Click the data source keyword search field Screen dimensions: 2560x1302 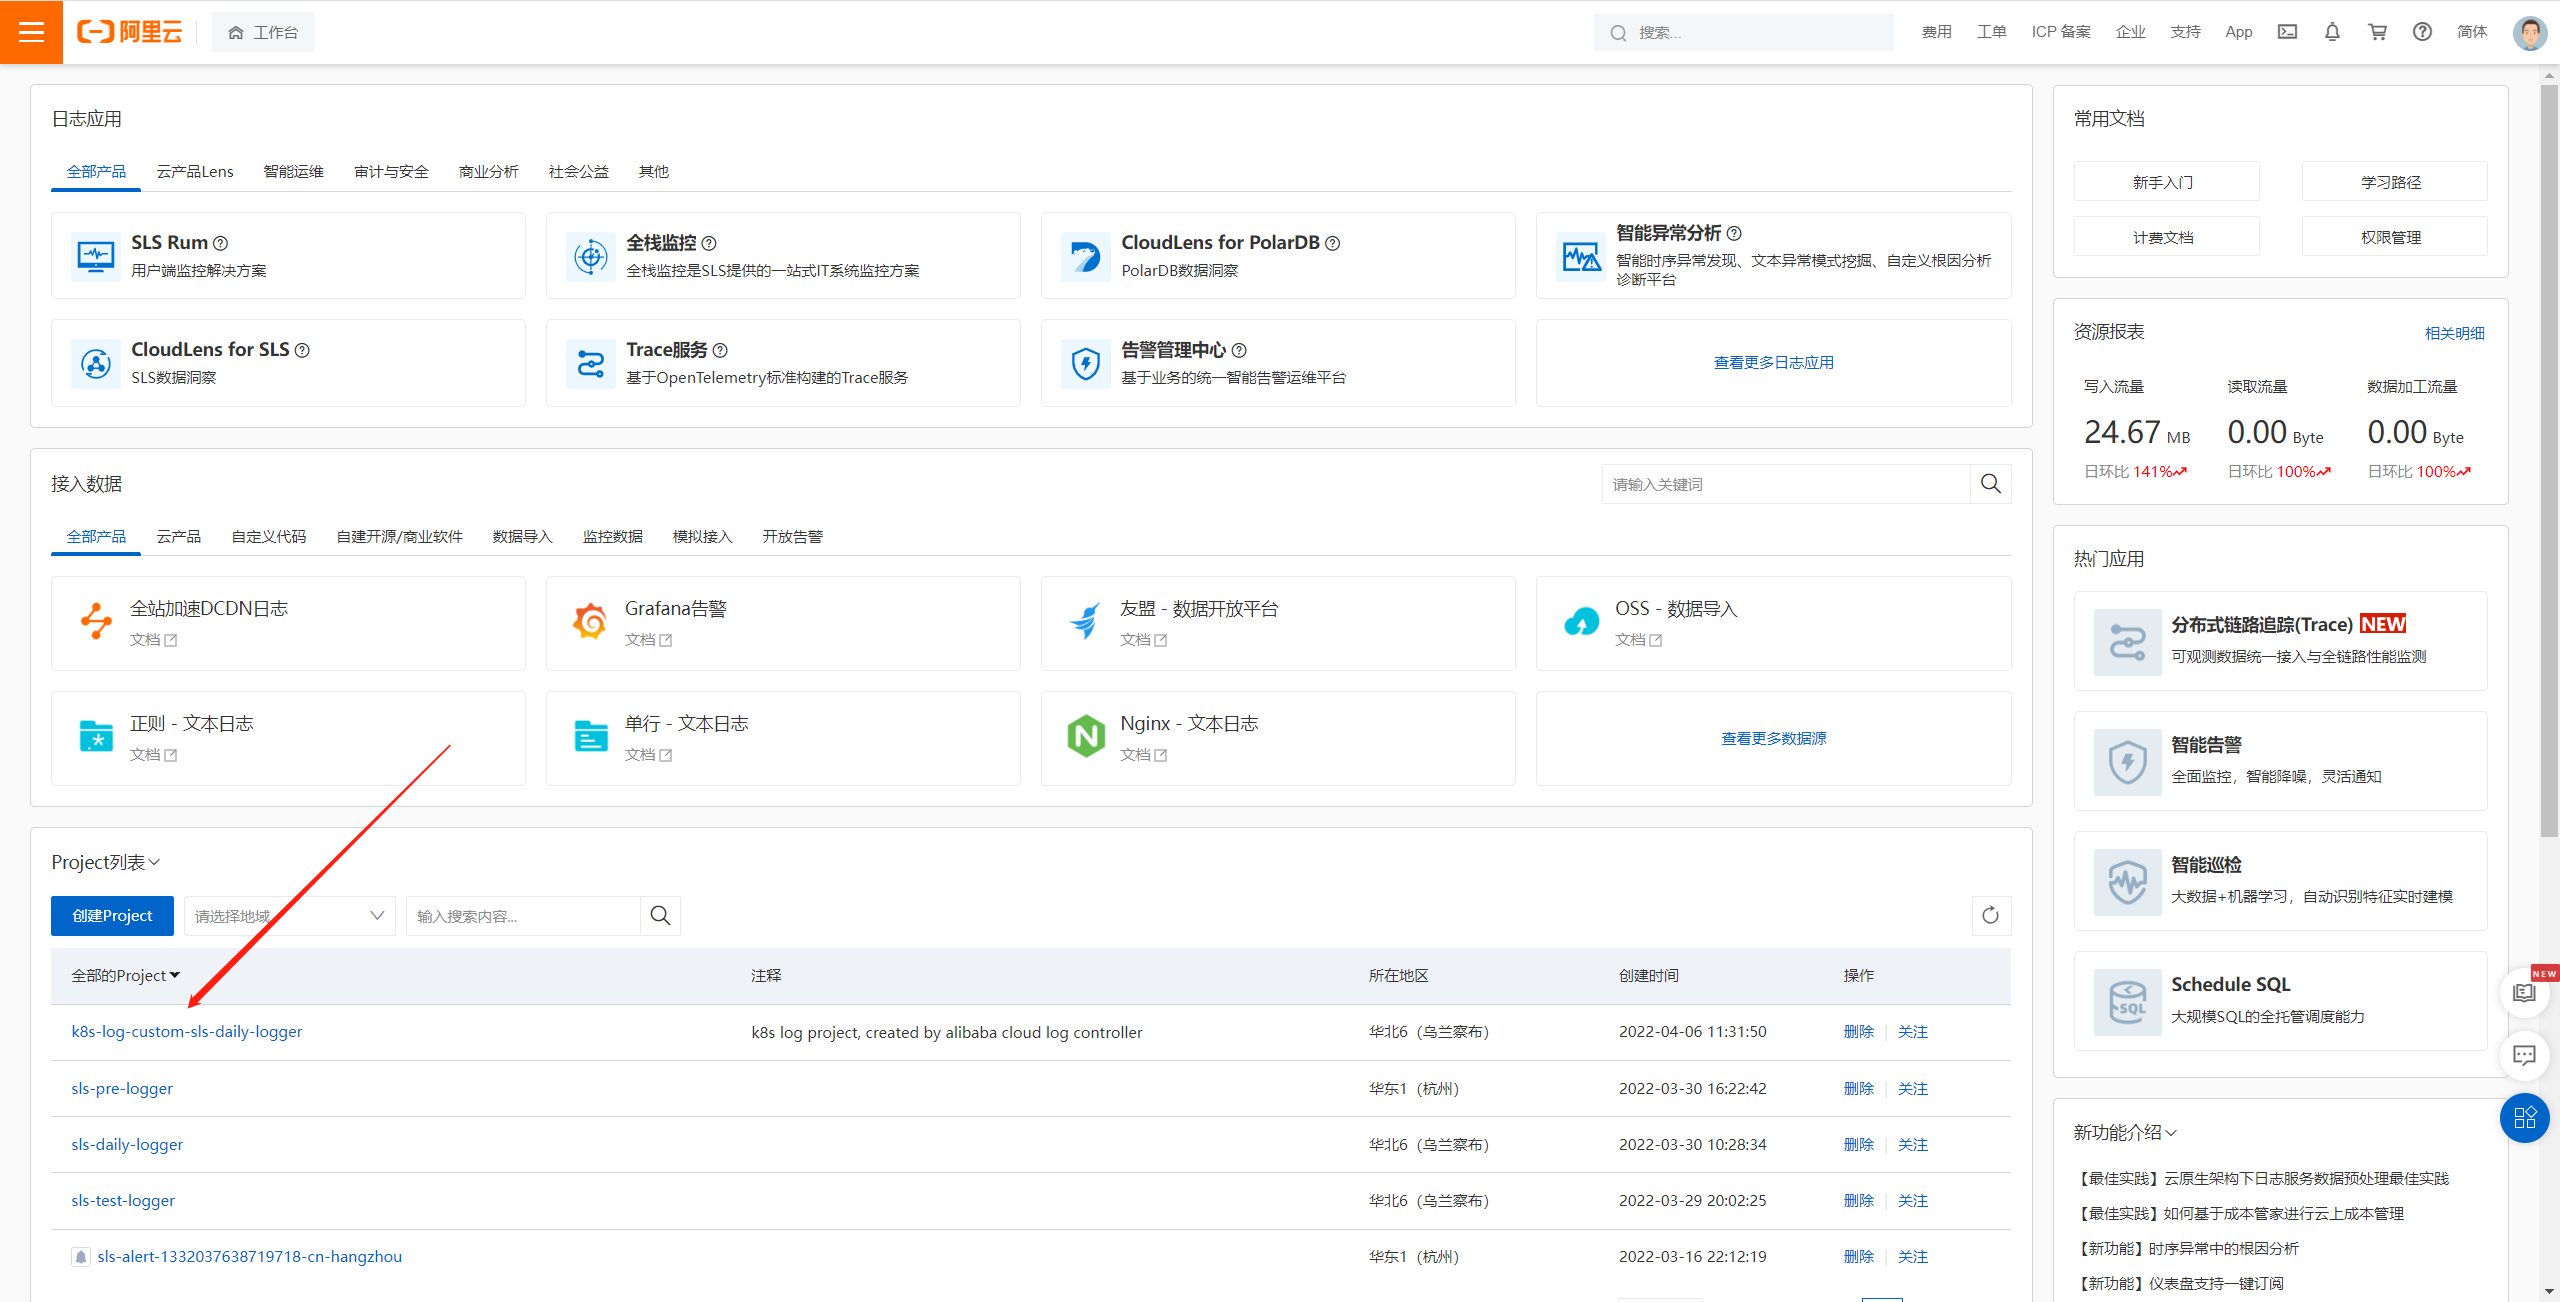point(1785,484)
